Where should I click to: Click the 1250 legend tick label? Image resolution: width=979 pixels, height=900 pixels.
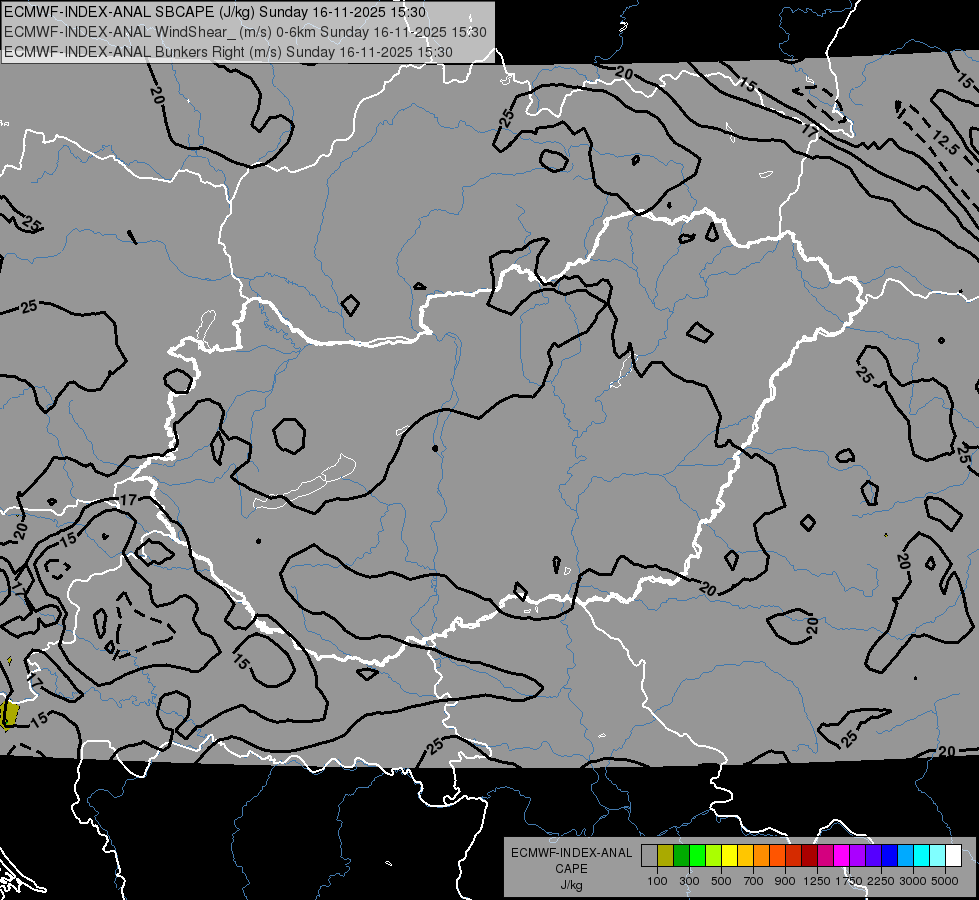click(x=817, y=881)
